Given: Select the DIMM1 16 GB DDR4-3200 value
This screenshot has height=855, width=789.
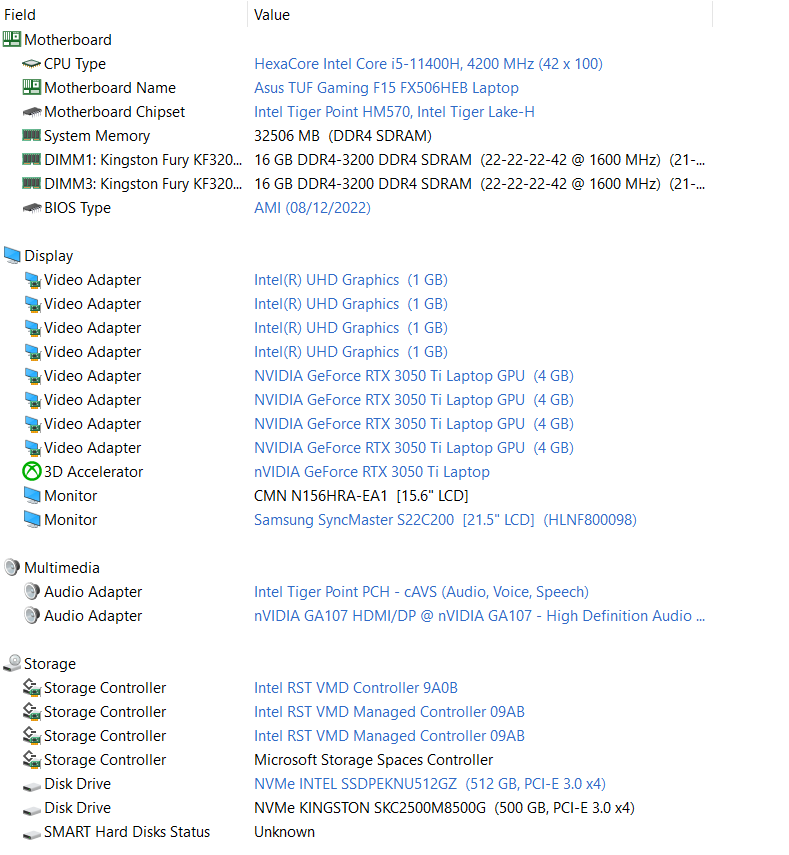Looking at the screenshot, I should (x=480, y=160).
